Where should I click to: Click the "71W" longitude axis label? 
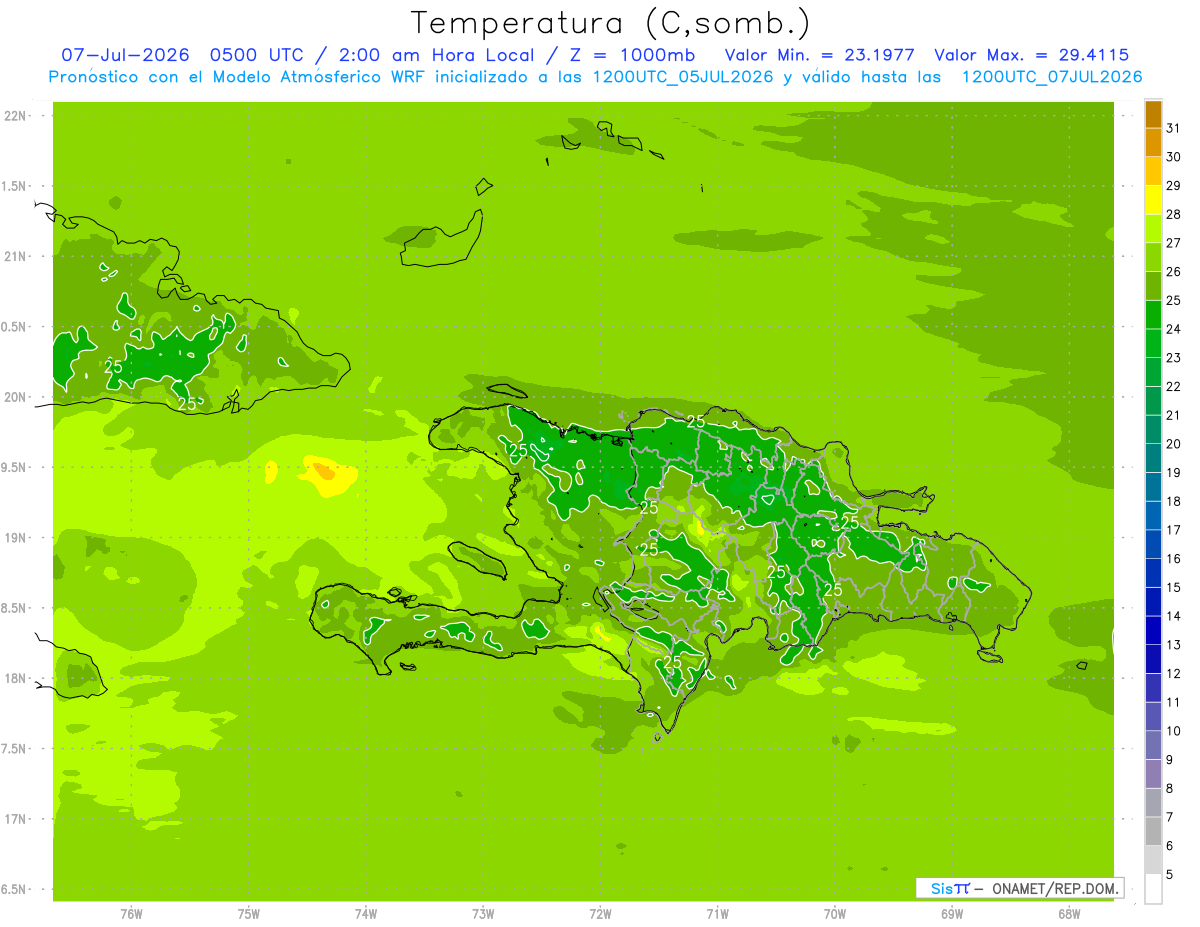[717, 913]
